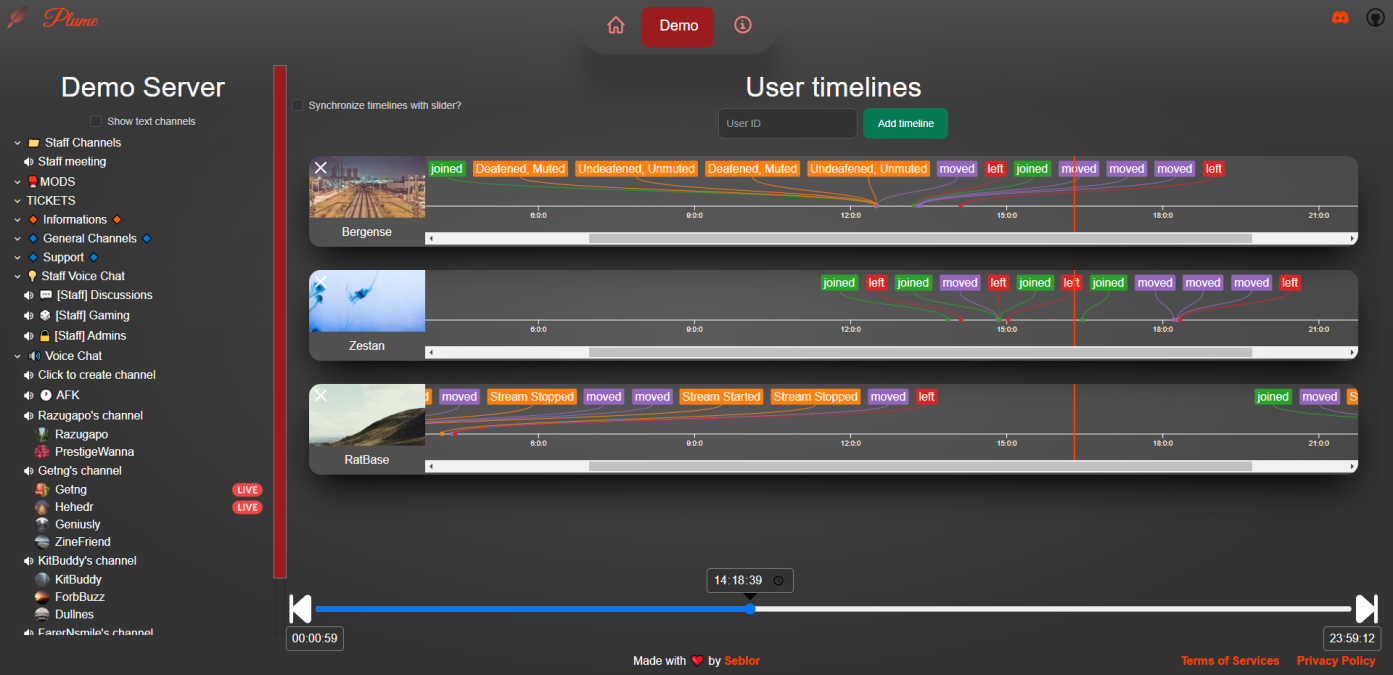Viewport: 1393px width, 675px height.
Task: Jump to timeline end with skip-forward icon
Action: (x=1366, y=609)
